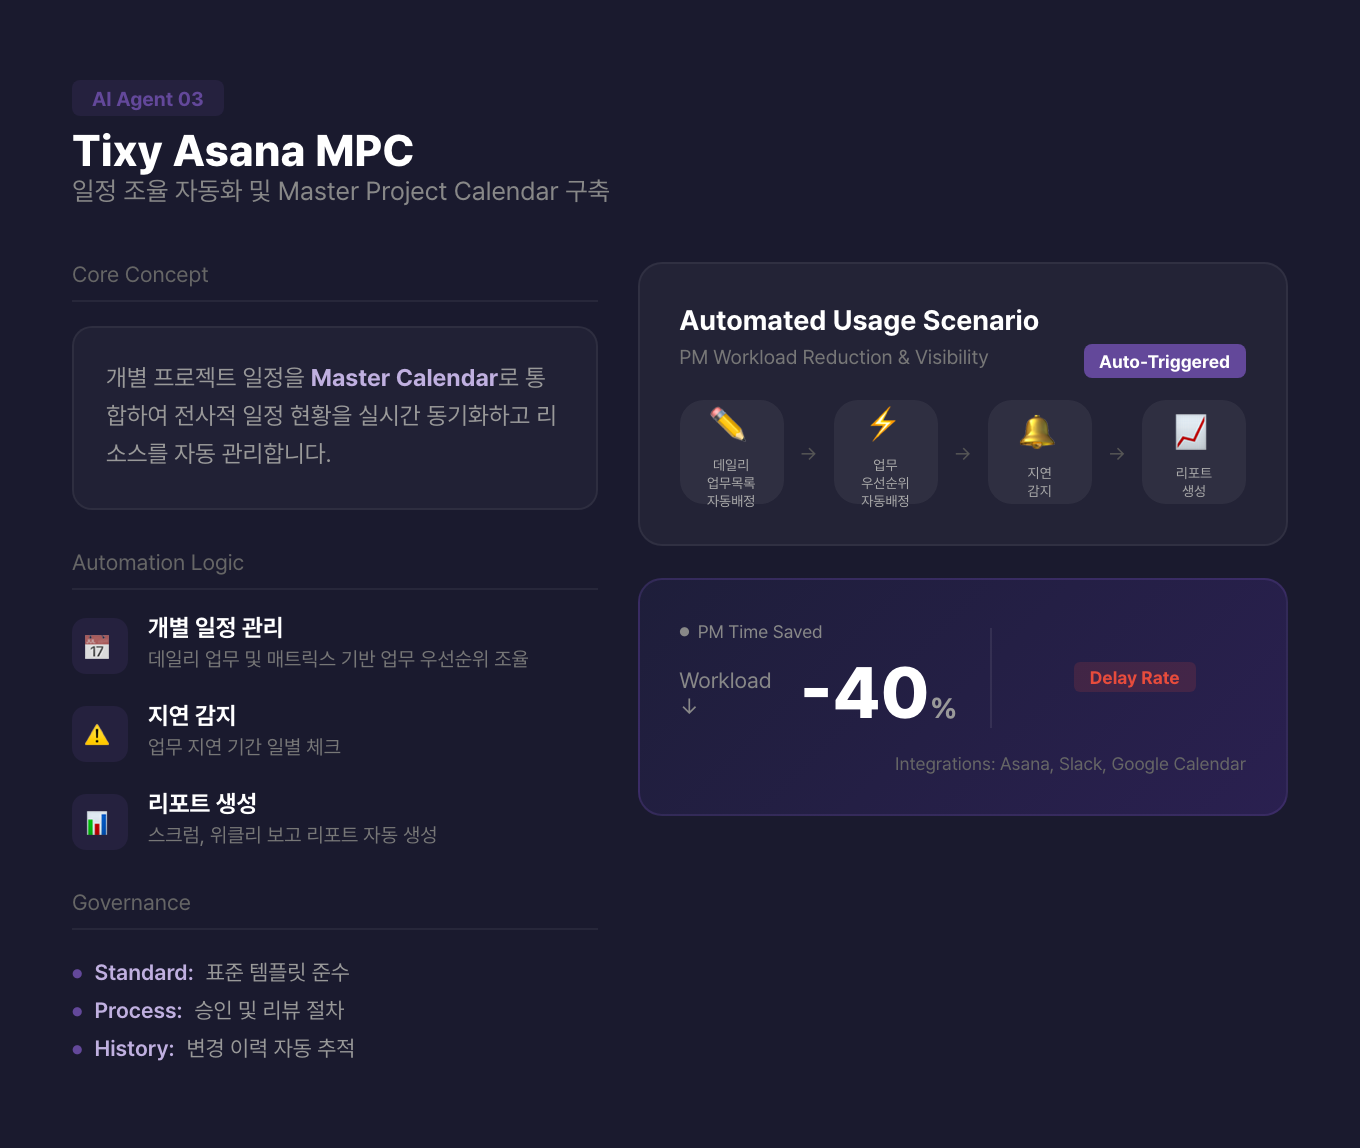The image size is (1360, 1148).
Task: Click the pencil icon in daily task card
Action: 728,425
